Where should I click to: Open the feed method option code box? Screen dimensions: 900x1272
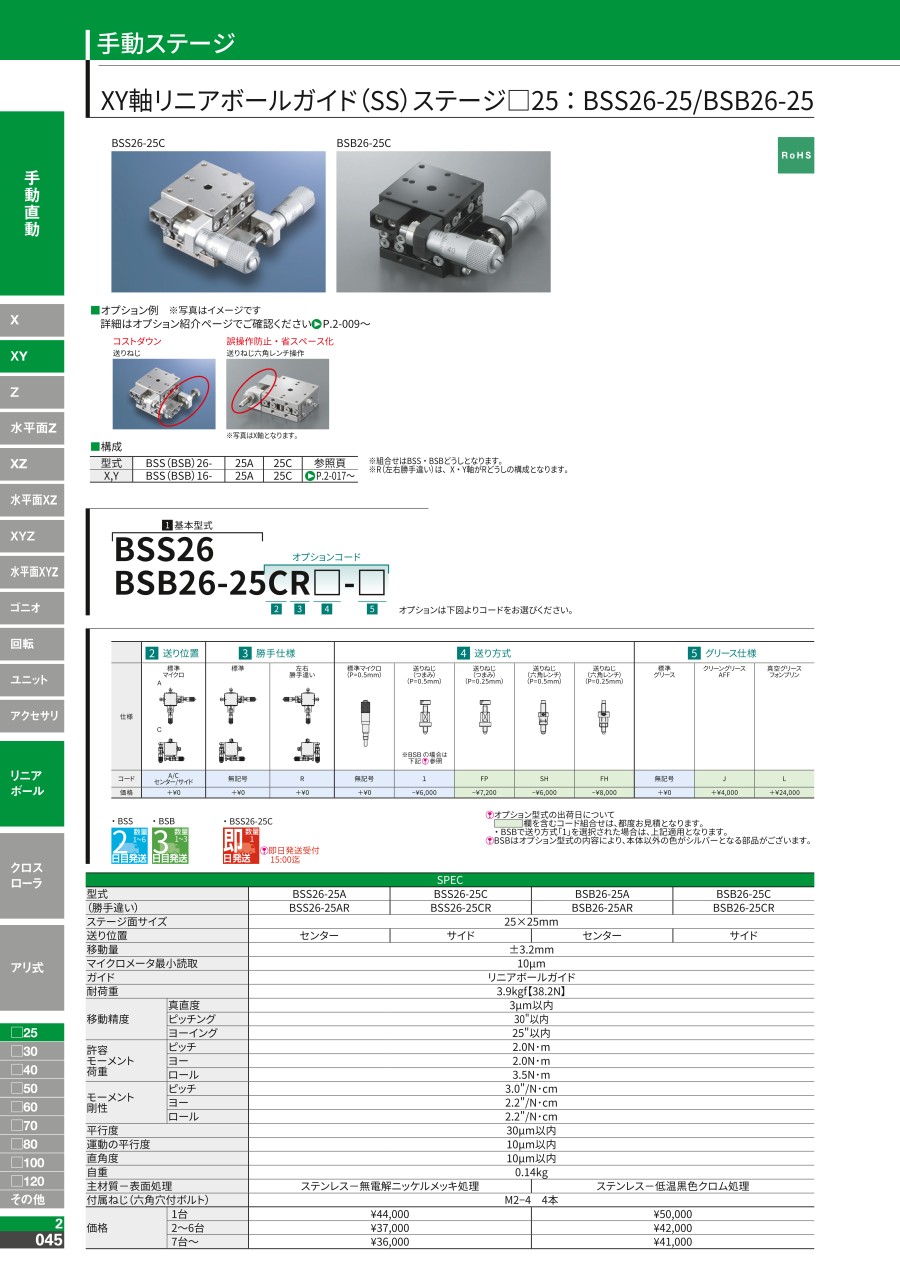(325, 580)
